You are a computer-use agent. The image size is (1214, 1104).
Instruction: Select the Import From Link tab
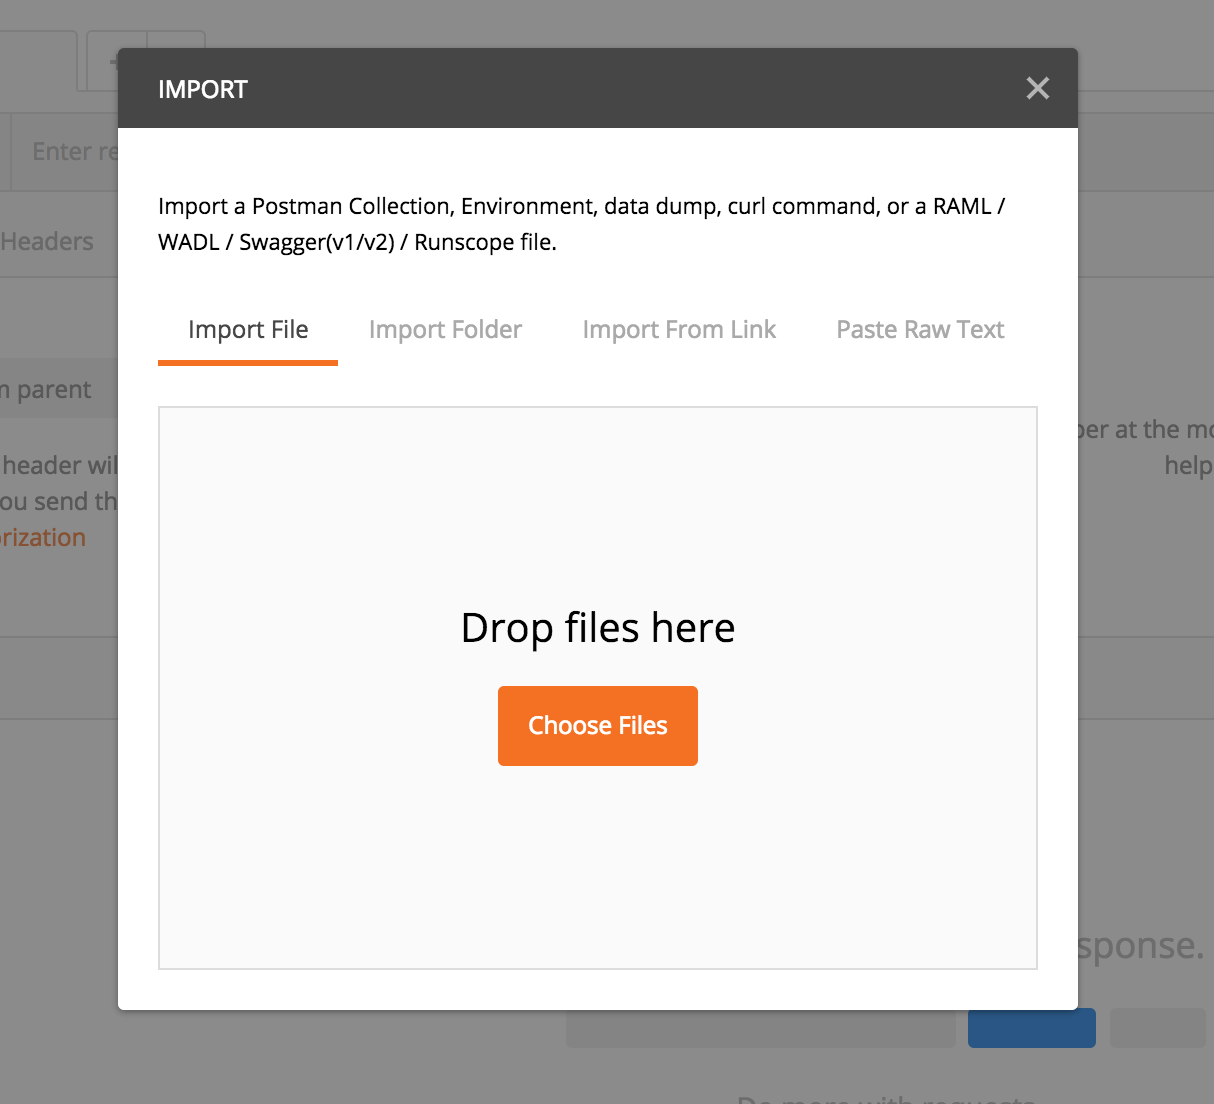pyautogui.click(x=679, y=330)
